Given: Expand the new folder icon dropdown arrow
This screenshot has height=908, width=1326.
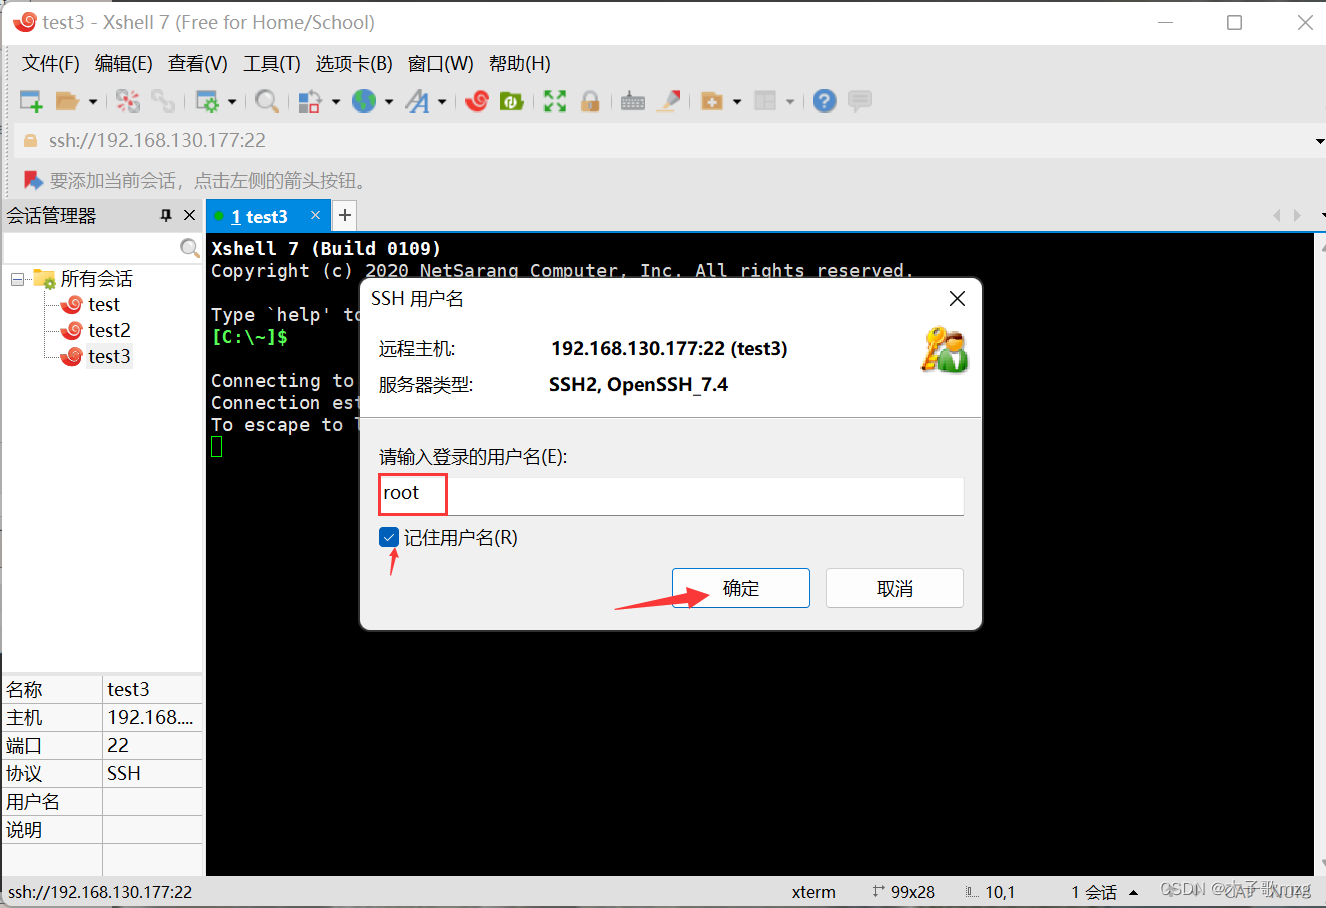Looking at the screenshot, I should pos(737,101).
